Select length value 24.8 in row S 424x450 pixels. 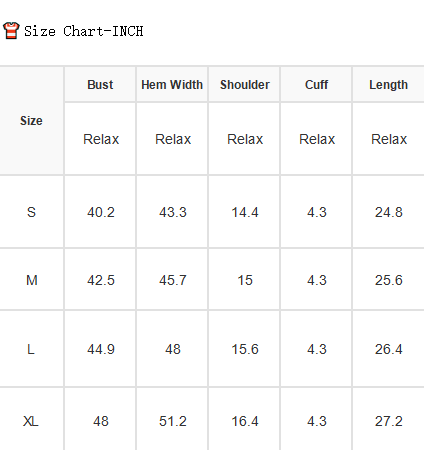tap(389, 212)
